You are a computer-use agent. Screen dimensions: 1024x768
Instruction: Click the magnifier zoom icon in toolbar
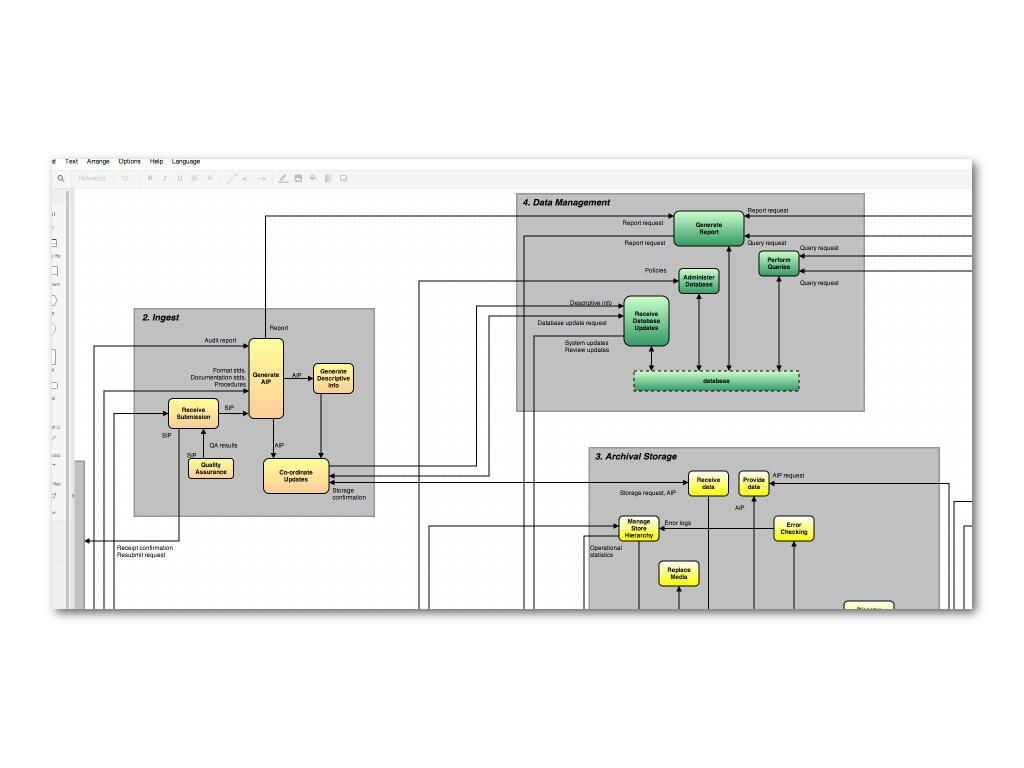61,178
